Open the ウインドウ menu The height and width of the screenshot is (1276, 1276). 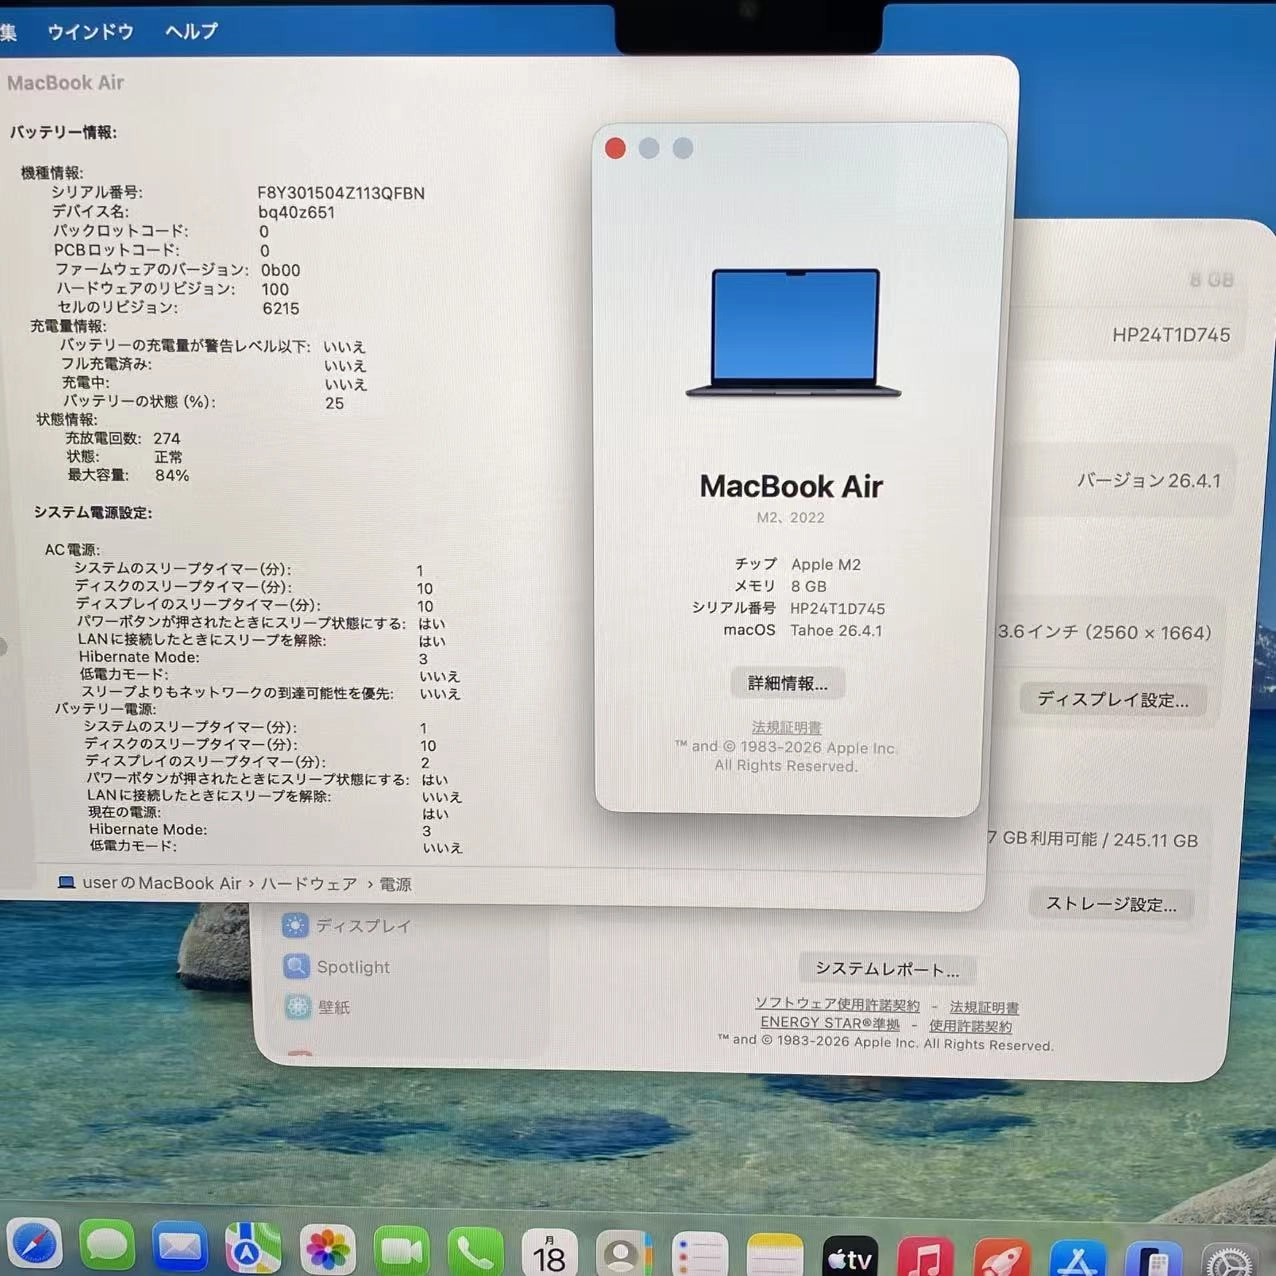point(90,31)
